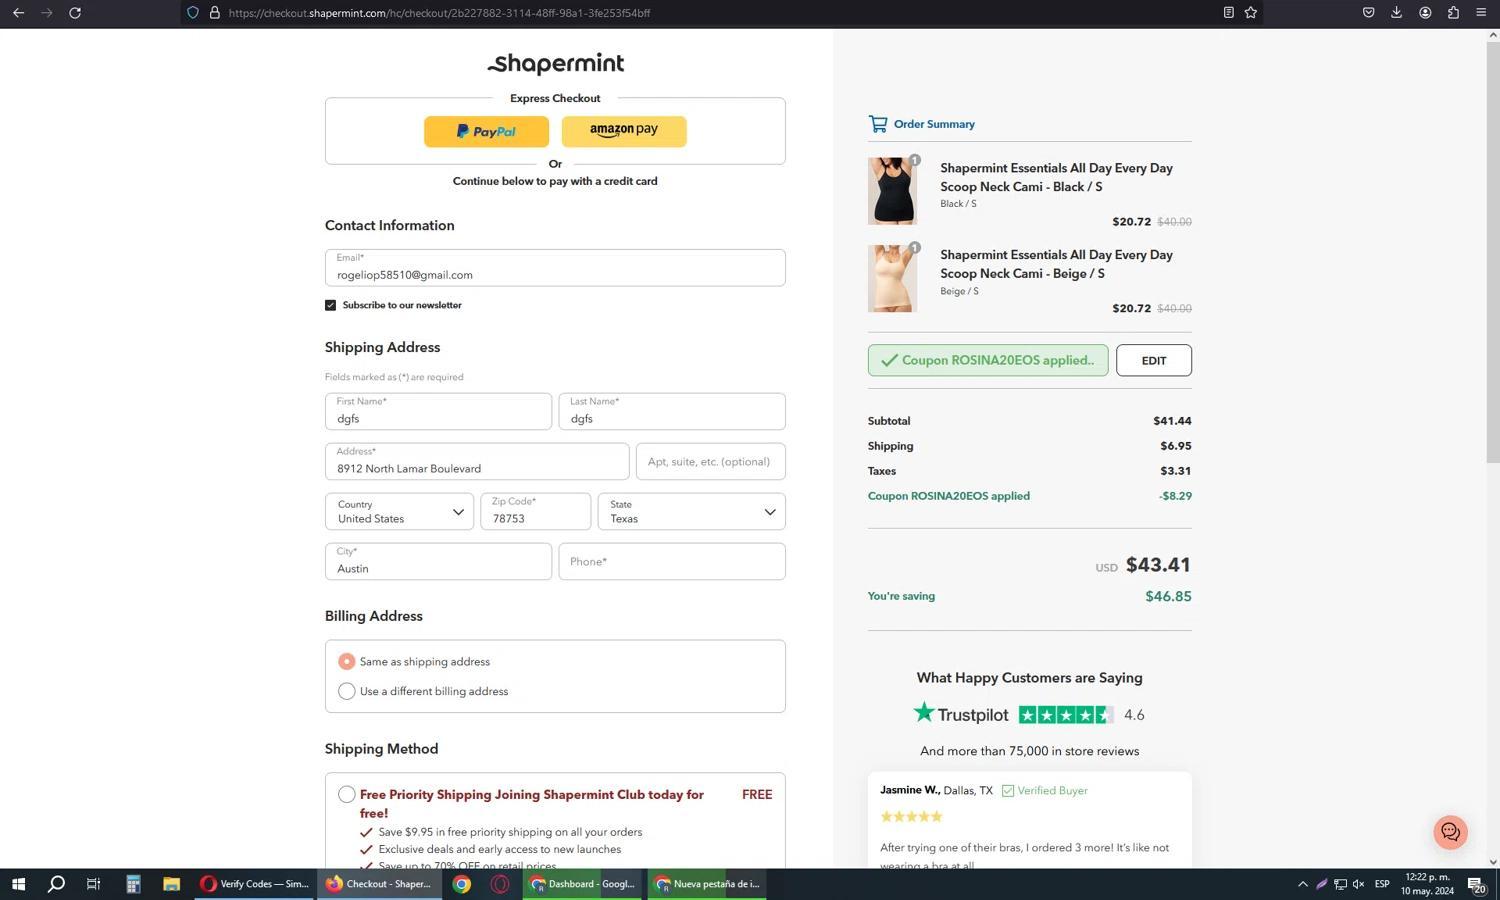Pay with the PayPal express button

coord(486,131)
